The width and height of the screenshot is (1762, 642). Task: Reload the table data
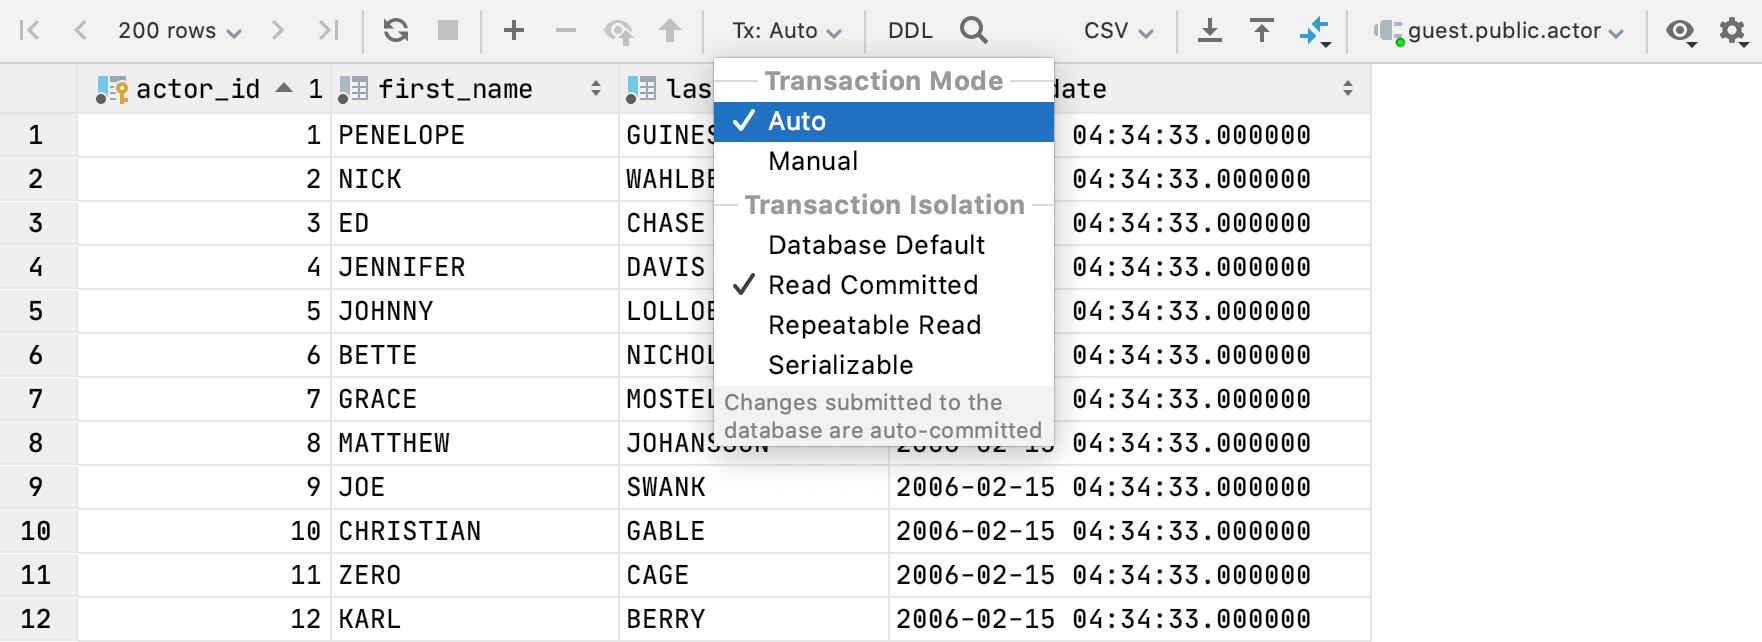[x=396, y=31]
